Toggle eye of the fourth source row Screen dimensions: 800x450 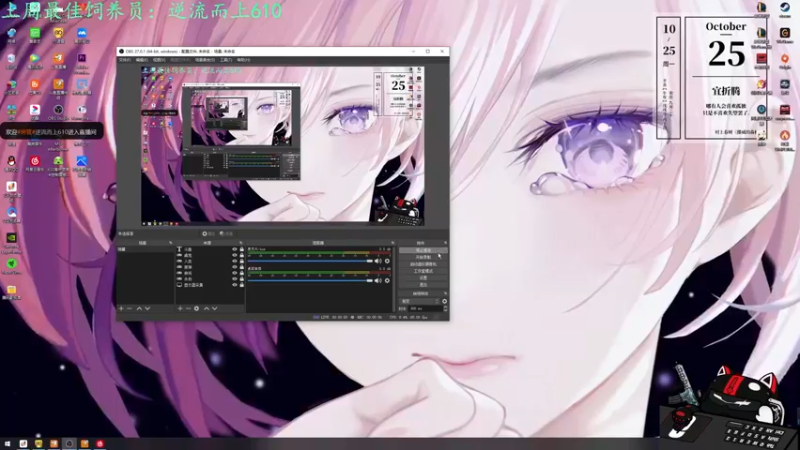235,267
